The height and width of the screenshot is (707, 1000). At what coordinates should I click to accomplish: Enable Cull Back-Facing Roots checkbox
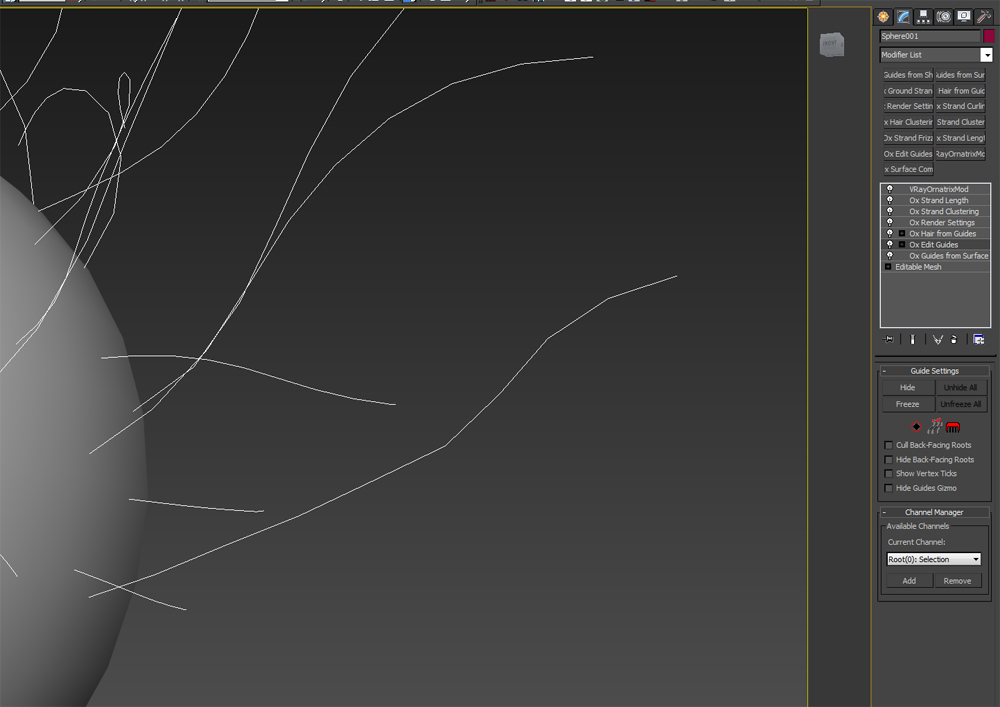coord(889,445)
